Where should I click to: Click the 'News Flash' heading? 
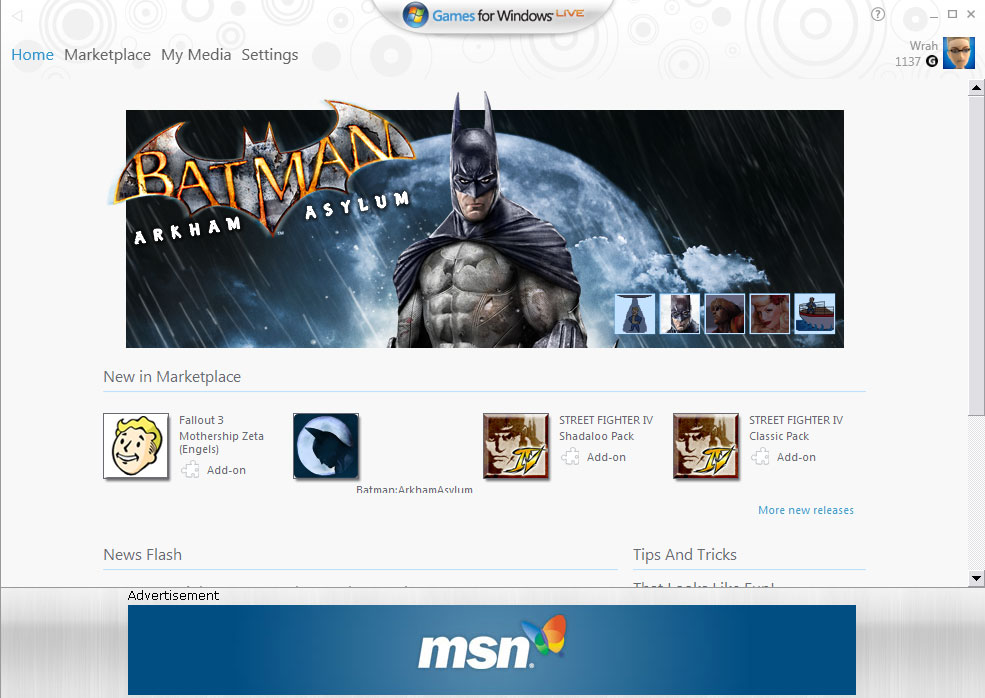pos(143,555)
